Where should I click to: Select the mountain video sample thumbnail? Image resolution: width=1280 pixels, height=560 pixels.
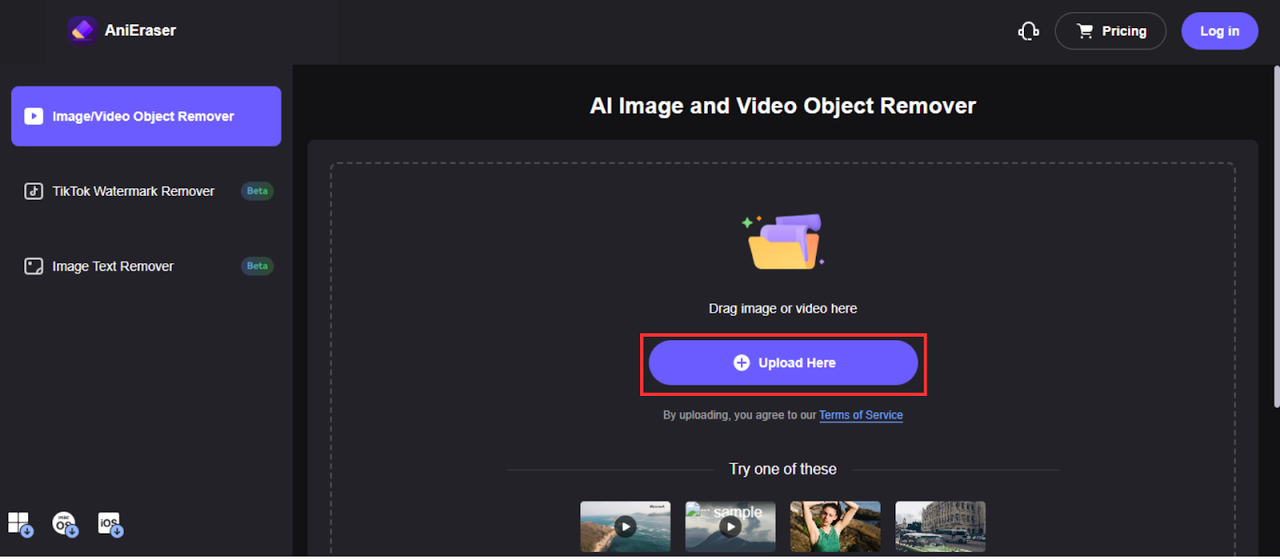click(x=730, y=526)
